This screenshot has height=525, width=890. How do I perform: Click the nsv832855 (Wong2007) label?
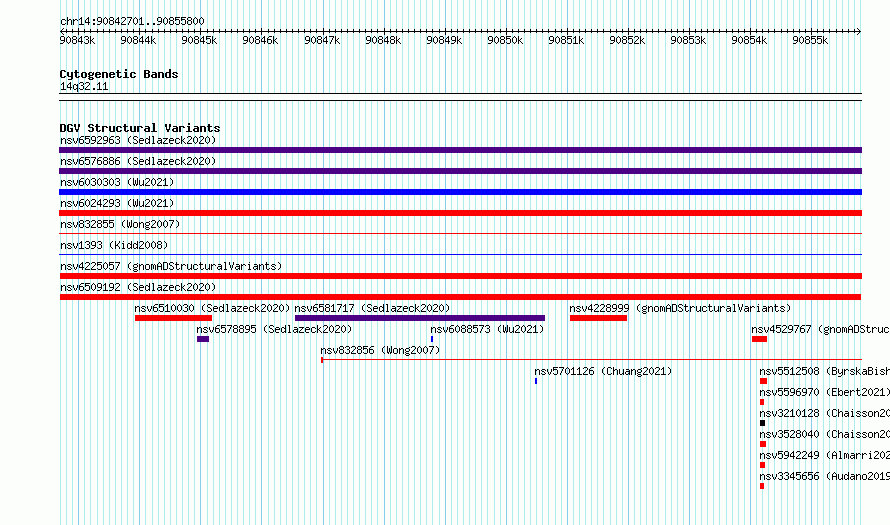point(120,224)
